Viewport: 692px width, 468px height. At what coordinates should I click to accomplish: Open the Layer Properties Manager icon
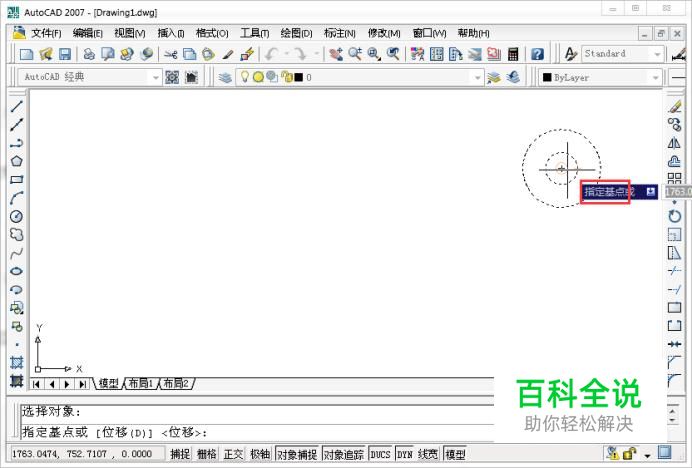point(225,78)
